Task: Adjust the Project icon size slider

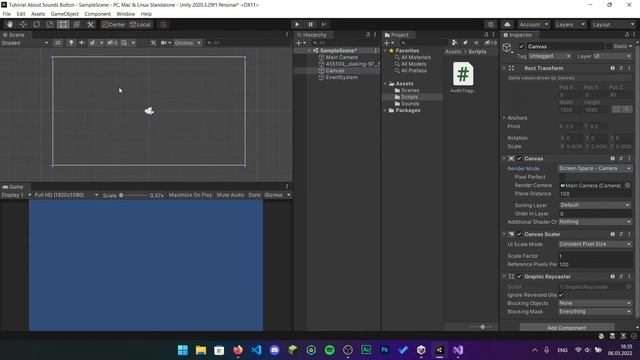Action: pyautogui.click(x=482, y=327)
